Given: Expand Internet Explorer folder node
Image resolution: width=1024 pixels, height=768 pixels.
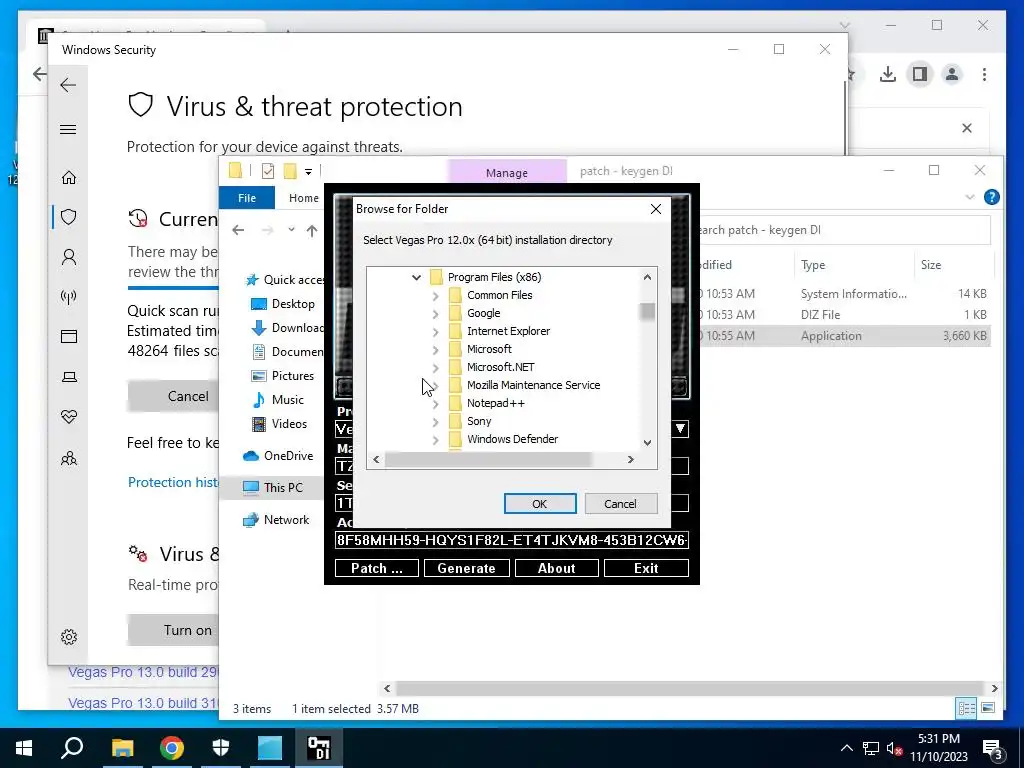Looking at the screenshot, I should [435, 332].
